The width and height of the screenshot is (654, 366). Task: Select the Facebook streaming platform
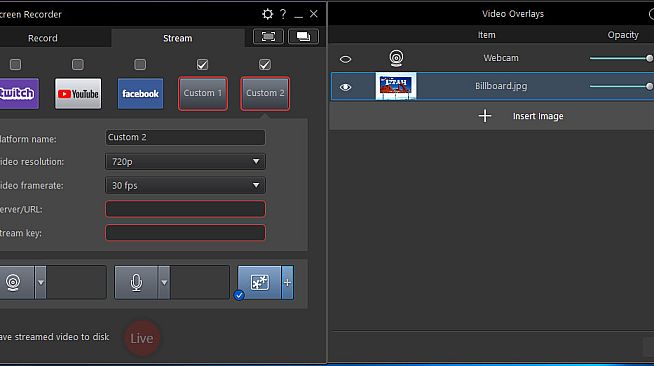[x=141, y=93]
